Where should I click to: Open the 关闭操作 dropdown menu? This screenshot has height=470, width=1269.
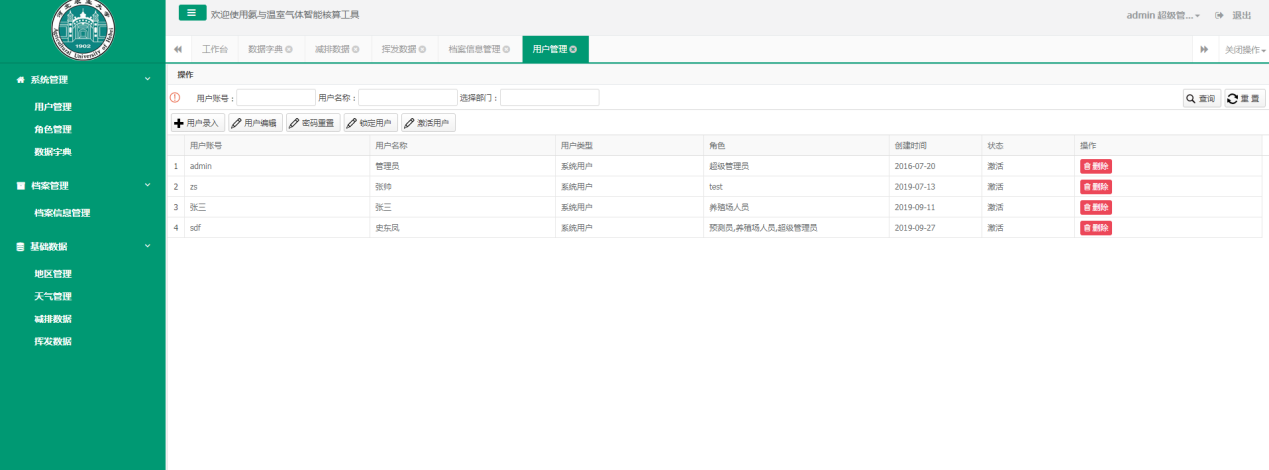[1245, 49]
